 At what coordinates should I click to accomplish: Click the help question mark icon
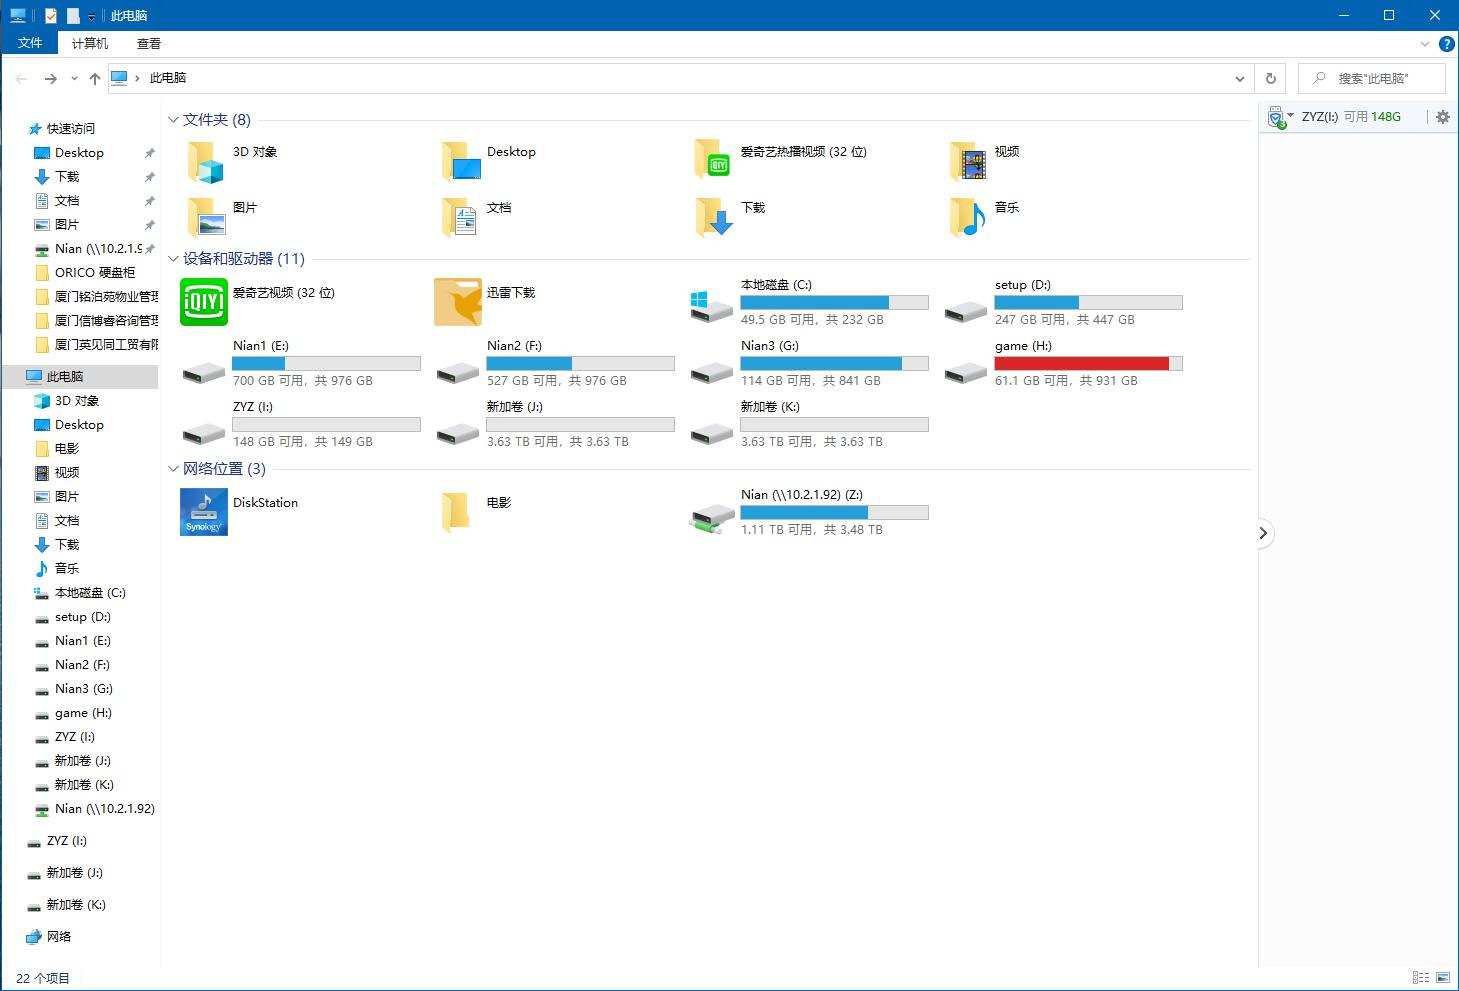coord(1446,44)
